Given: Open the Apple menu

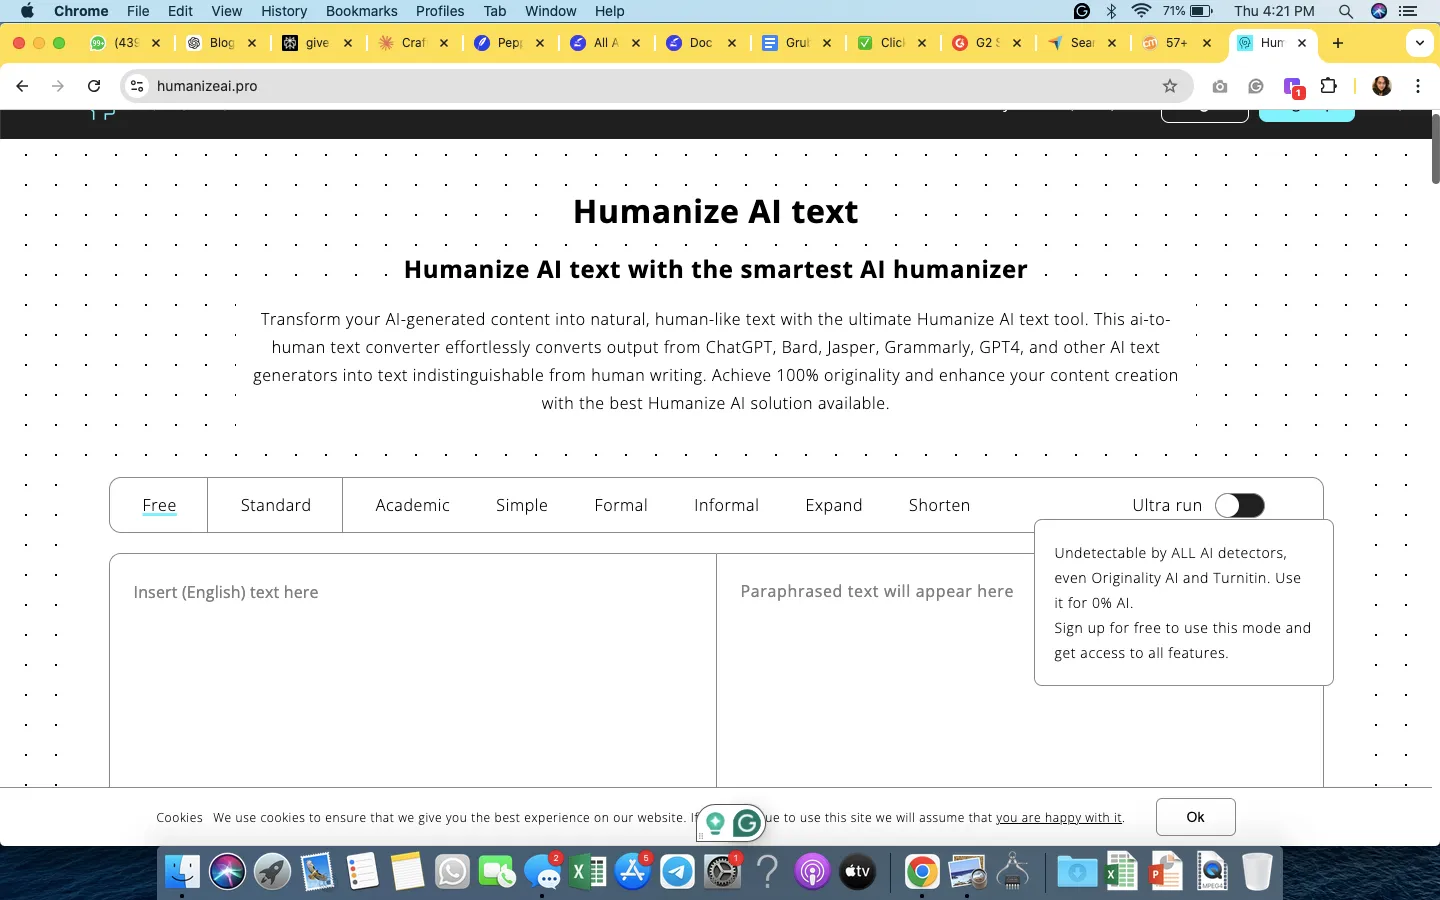Looking at the screenshot, I should (27, 11).
